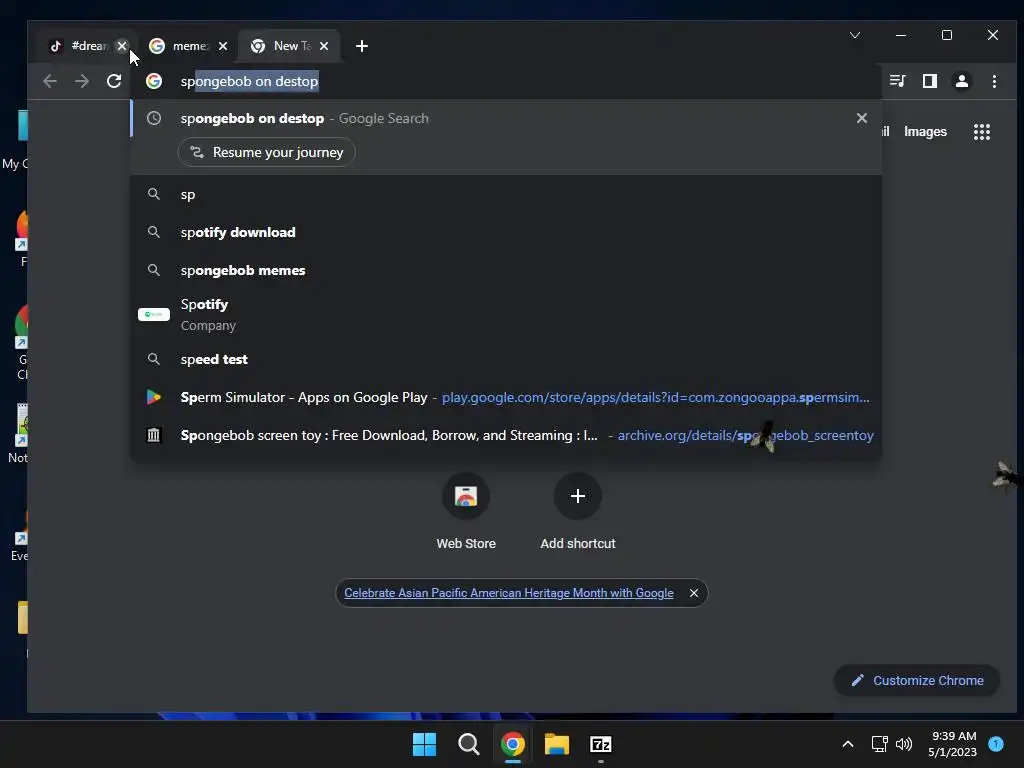
Task: Open the Windows Start menu
Action: (x=424, y=744)
